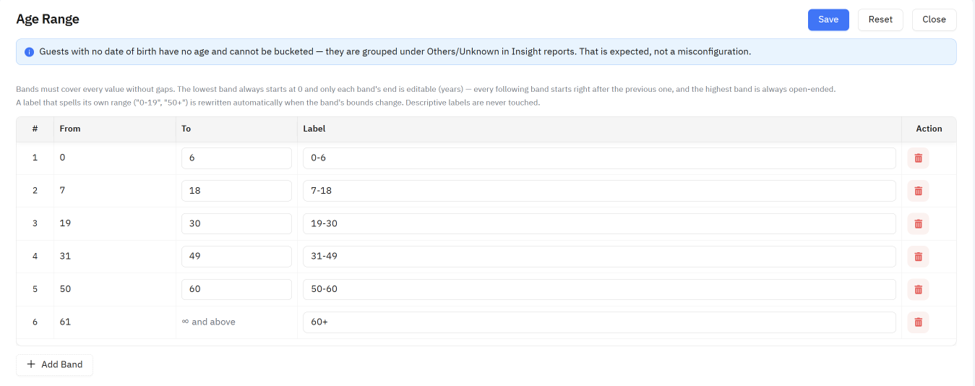Edit the label field reading 7-18
975x386 pixels.
tap(599, 191)
